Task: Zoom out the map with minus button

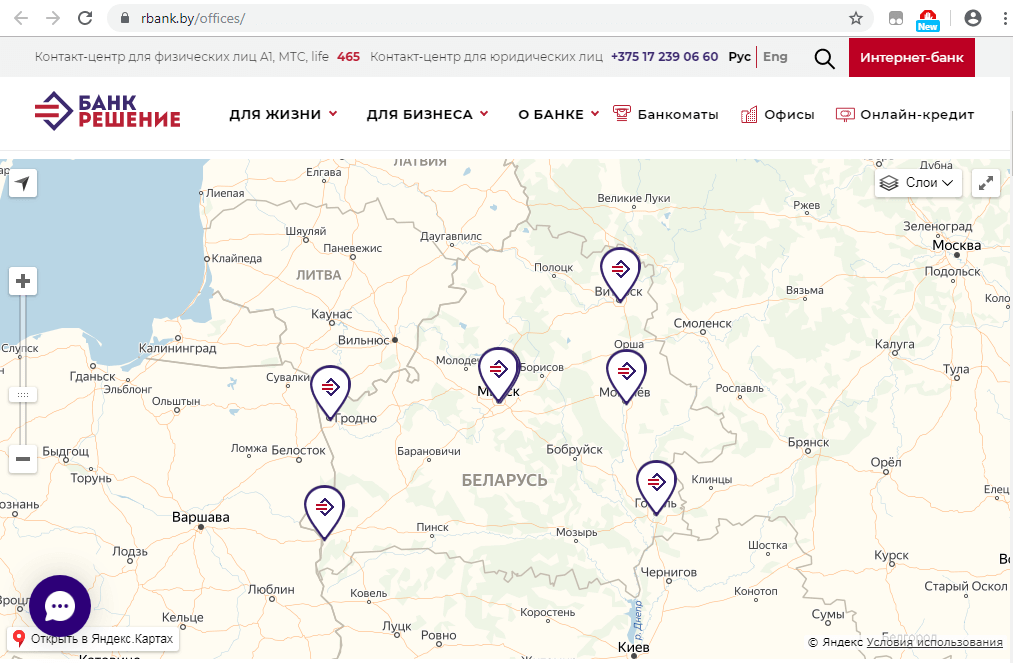Action: pos(23,459)
